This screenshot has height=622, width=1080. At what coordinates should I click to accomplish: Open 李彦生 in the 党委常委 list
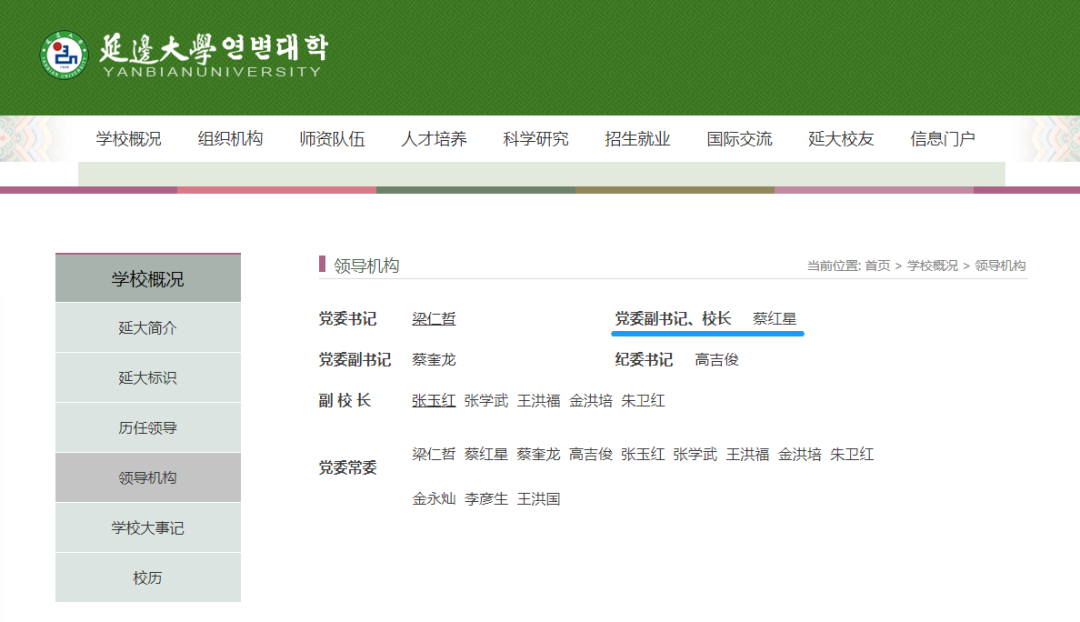coord(486,499)
